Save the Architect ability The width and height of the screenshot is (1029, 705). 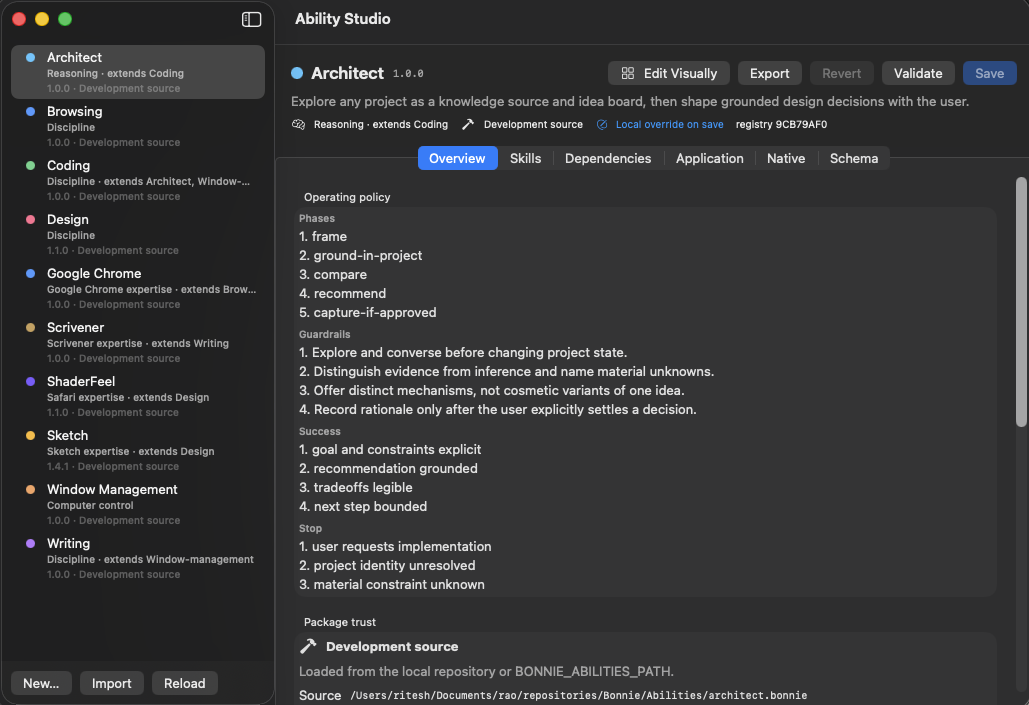(990, 73)
